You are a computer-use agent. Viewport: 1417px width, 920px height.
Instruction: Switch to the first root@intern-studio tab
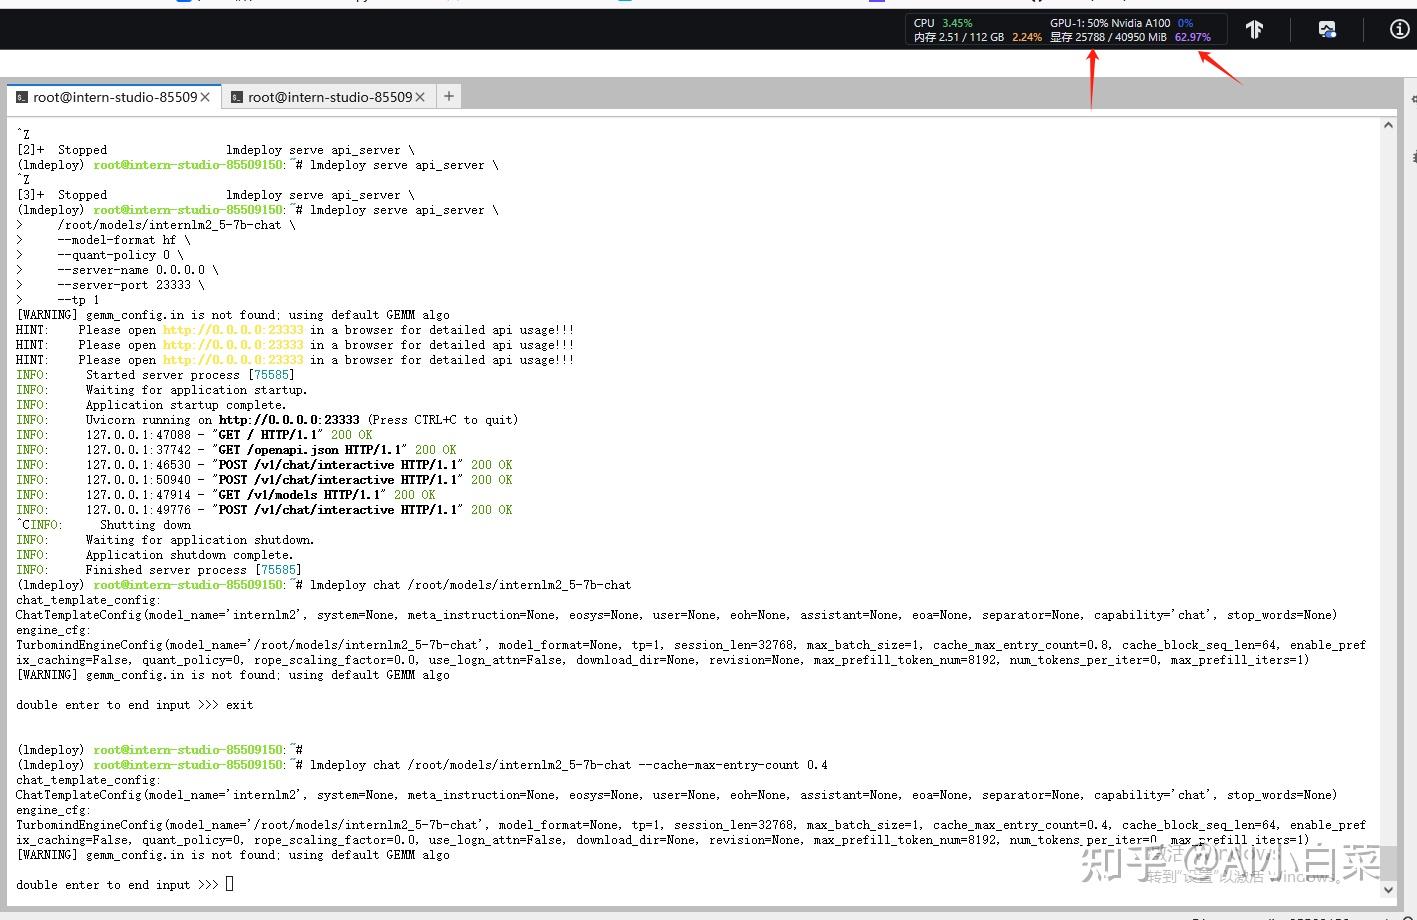point(114,97)
